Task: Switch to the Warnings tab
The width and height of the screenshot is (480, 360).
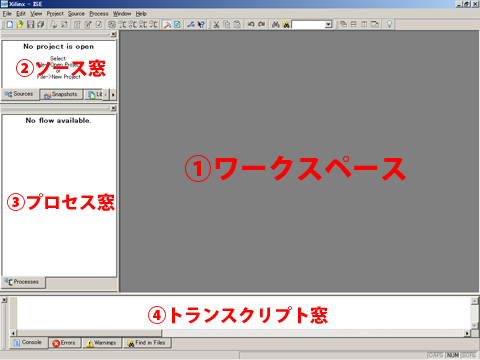Action: click(102, 343)
